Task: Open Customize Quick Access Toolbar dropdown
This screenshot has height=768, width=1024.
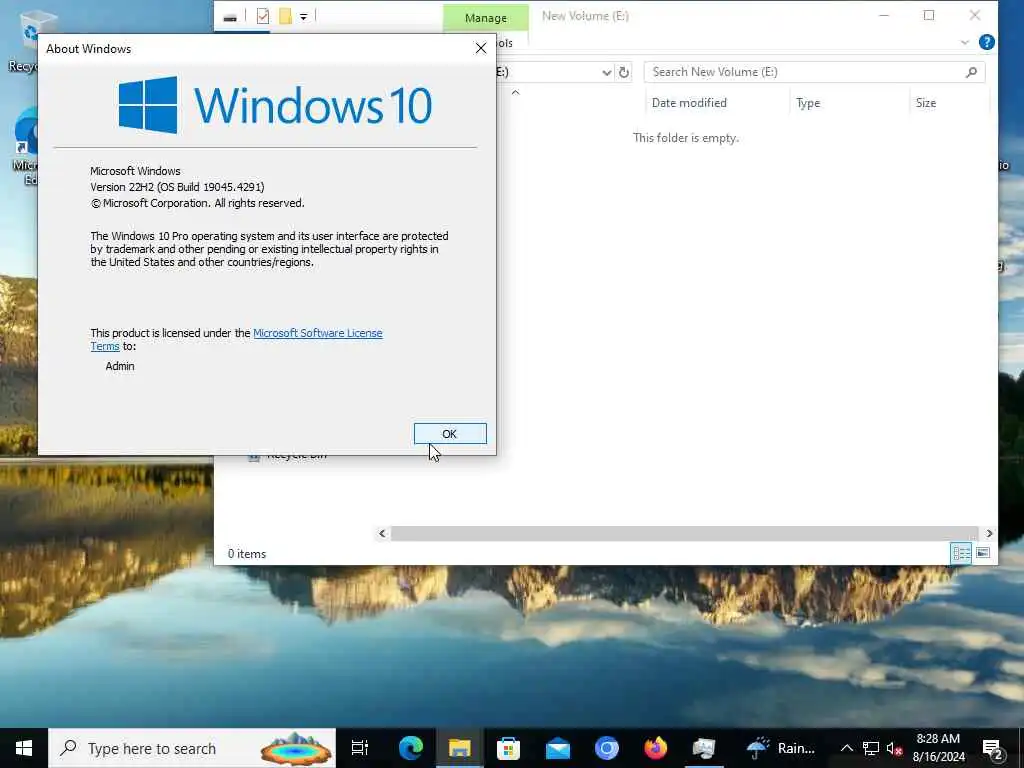Action: click(304, 16)
